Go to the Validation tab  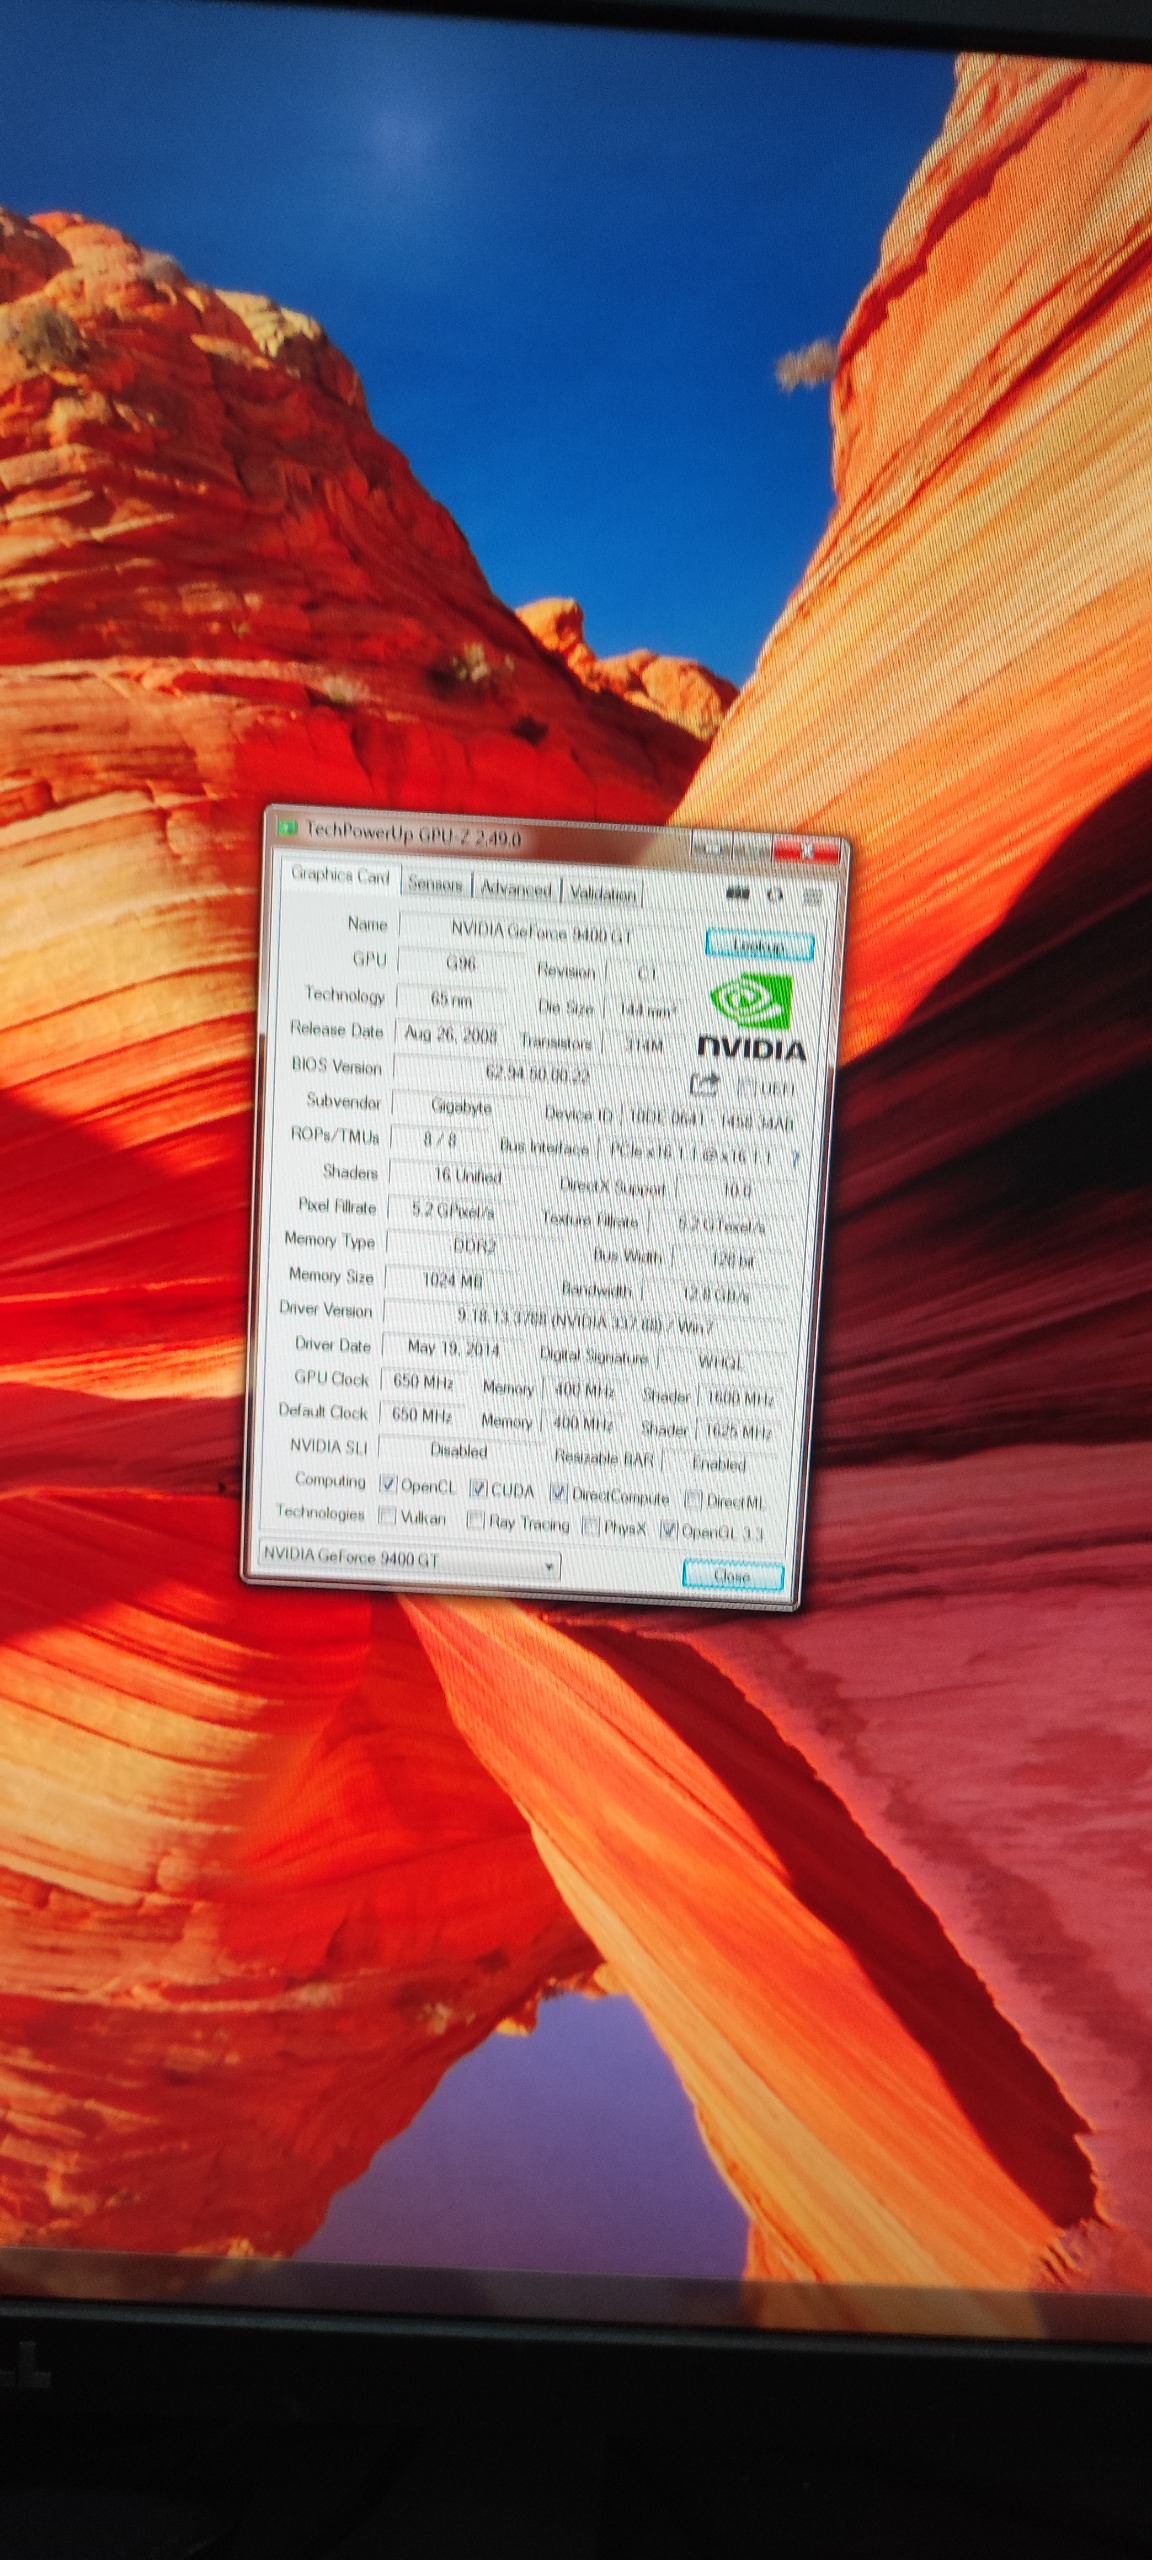coord(602,893)
